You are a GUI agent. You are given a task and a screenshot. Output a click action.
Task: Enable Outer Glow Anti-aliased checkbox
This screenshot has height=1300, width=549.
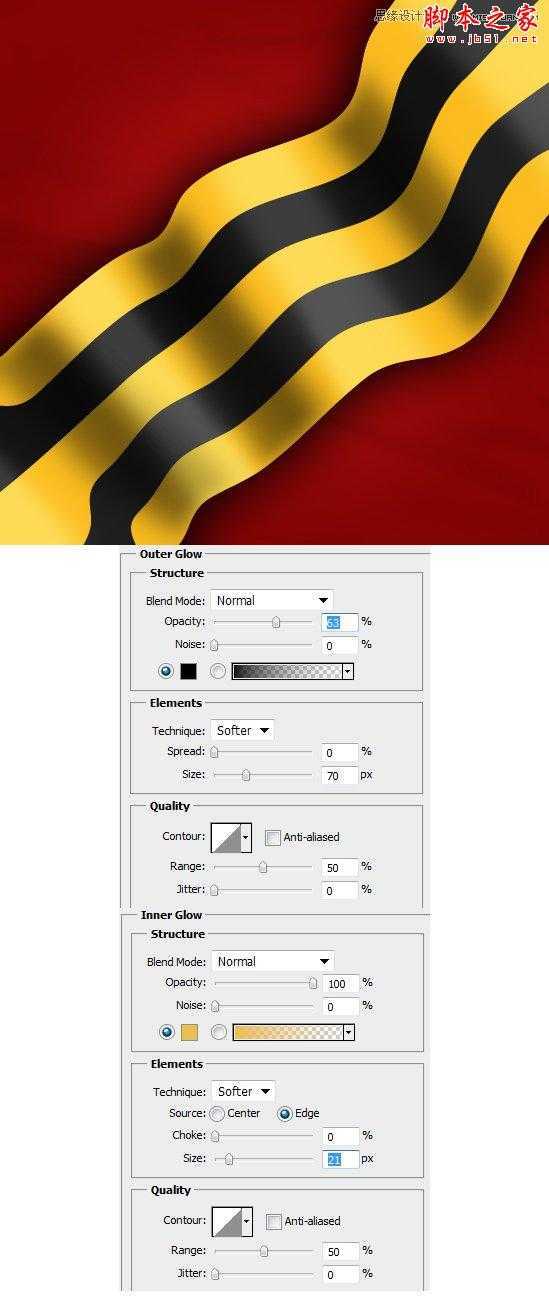(x=273, y=837)
